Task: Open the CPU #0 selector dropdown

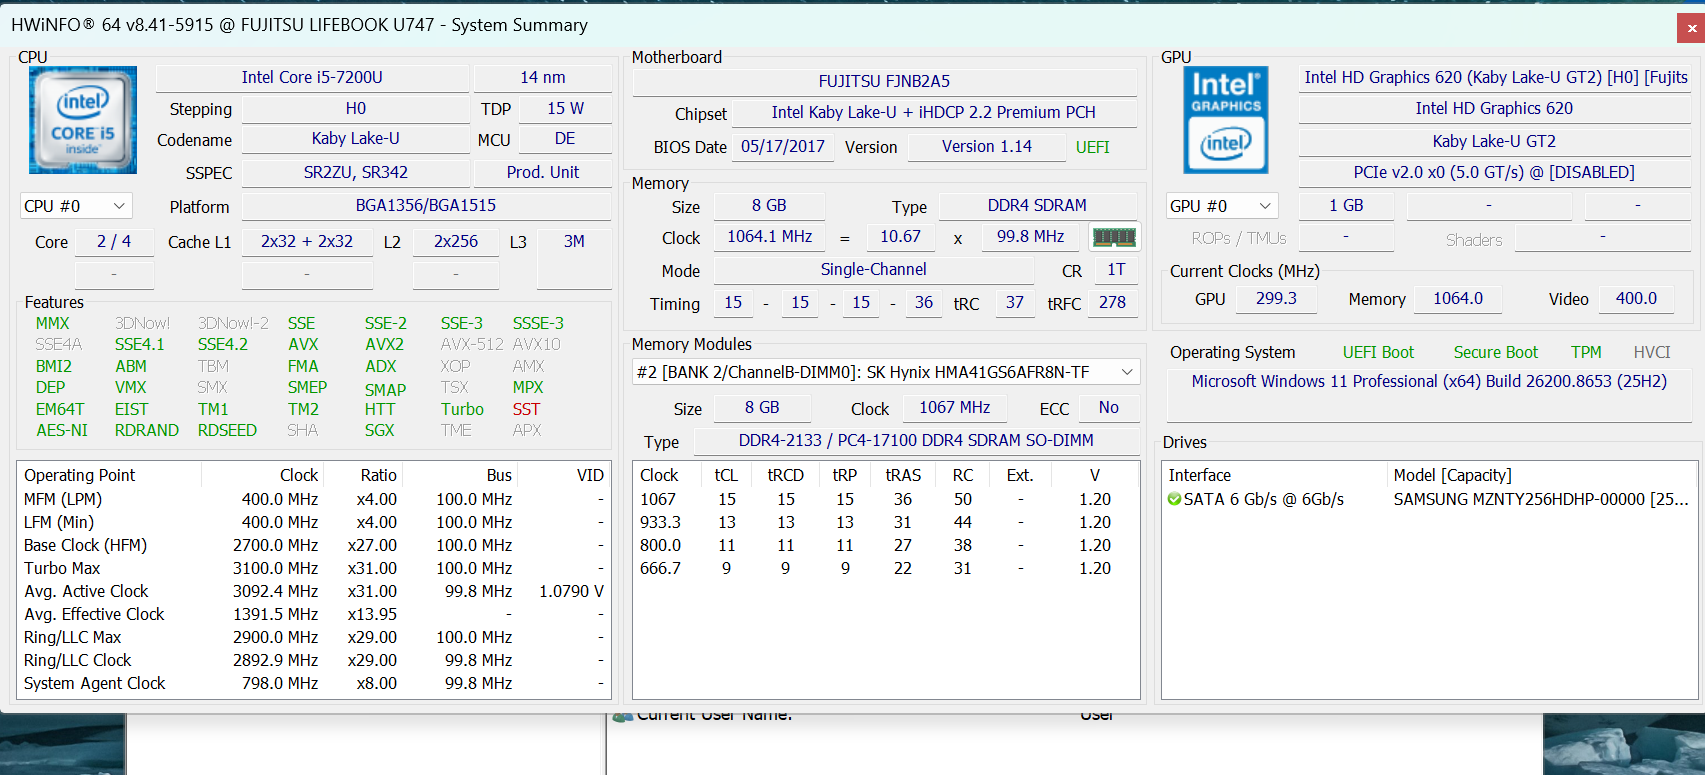Action: (x=76, y=206)
